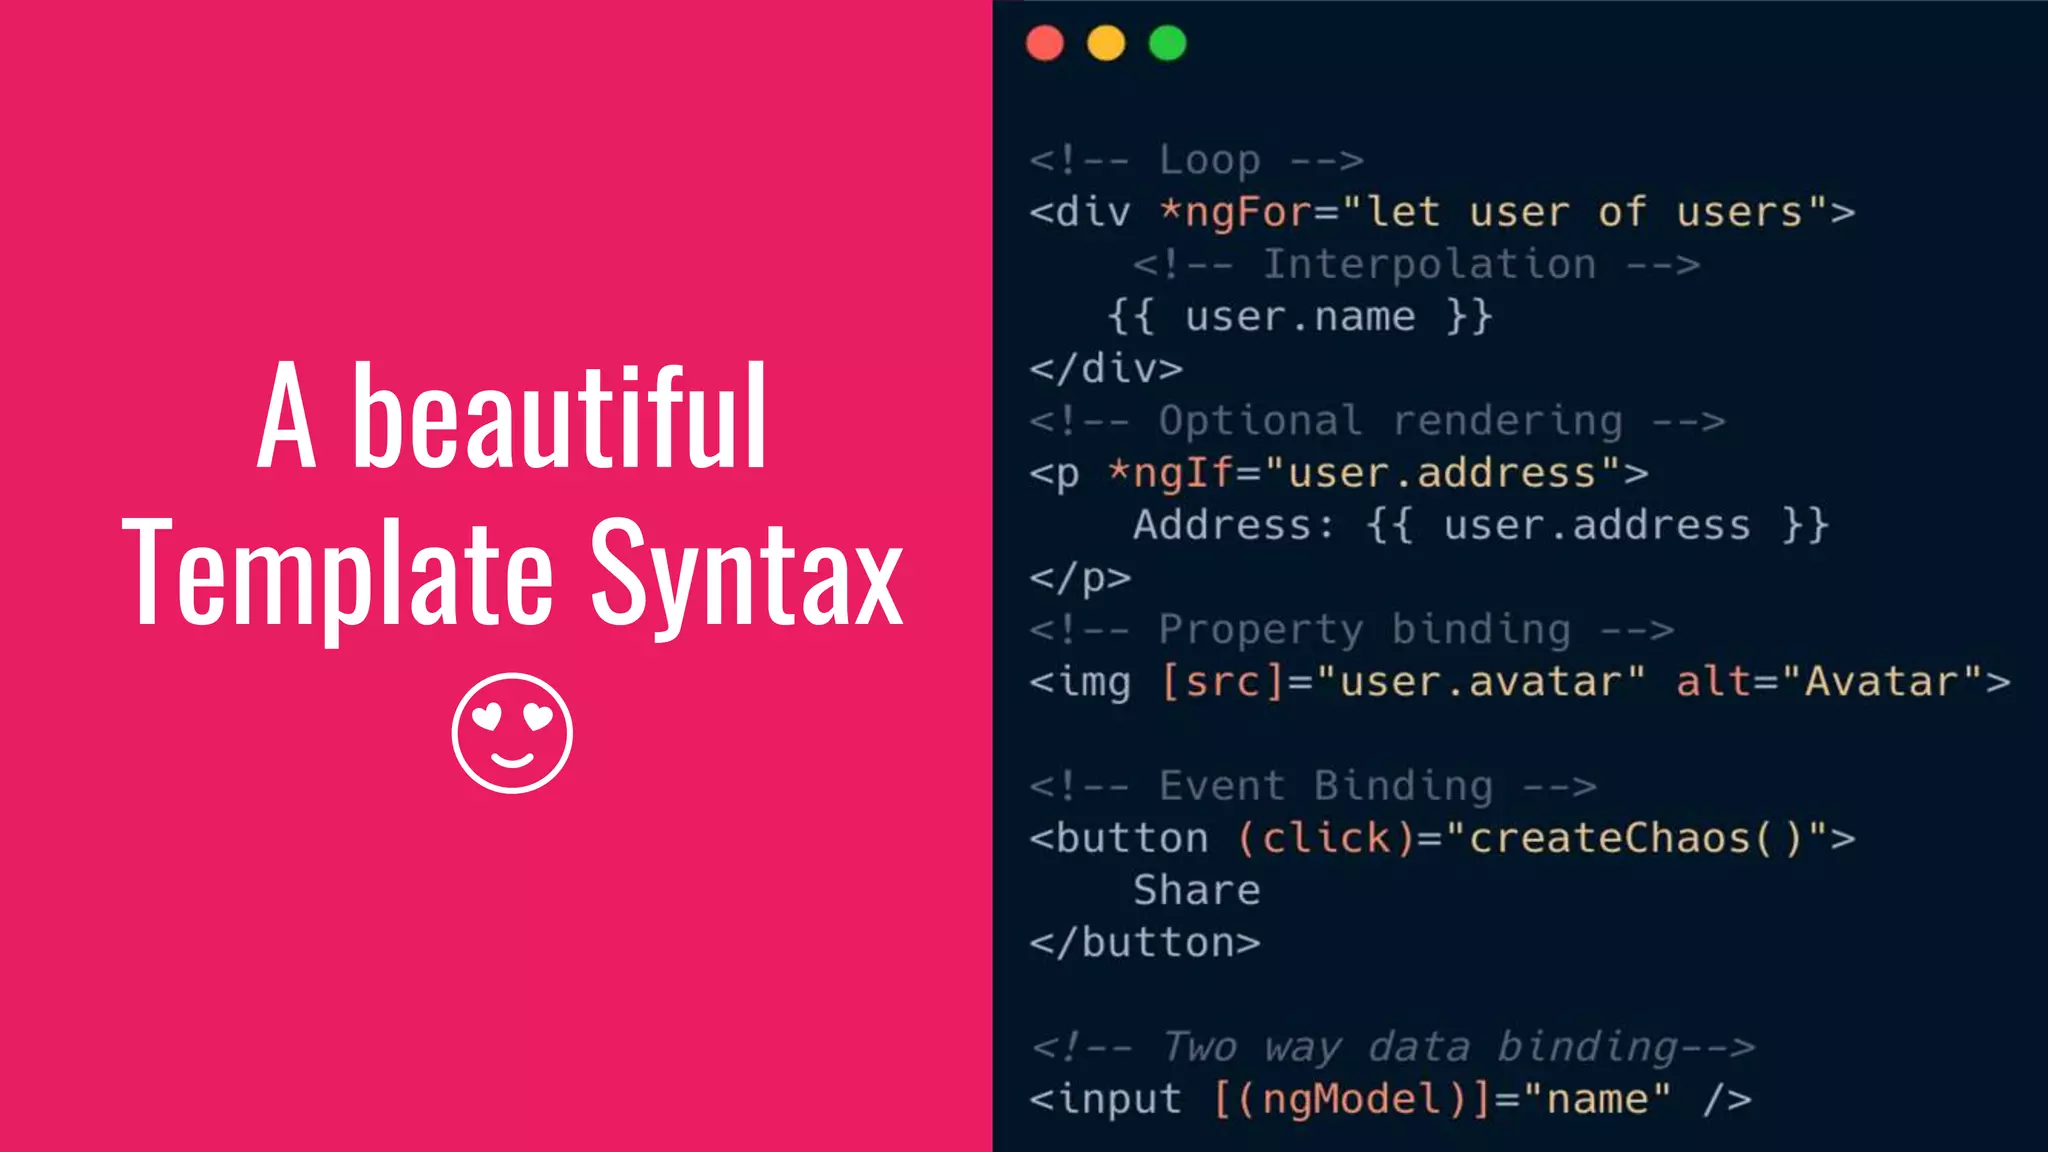
Task: Click the *ngFor div opening line
Action: point(1442,212)
